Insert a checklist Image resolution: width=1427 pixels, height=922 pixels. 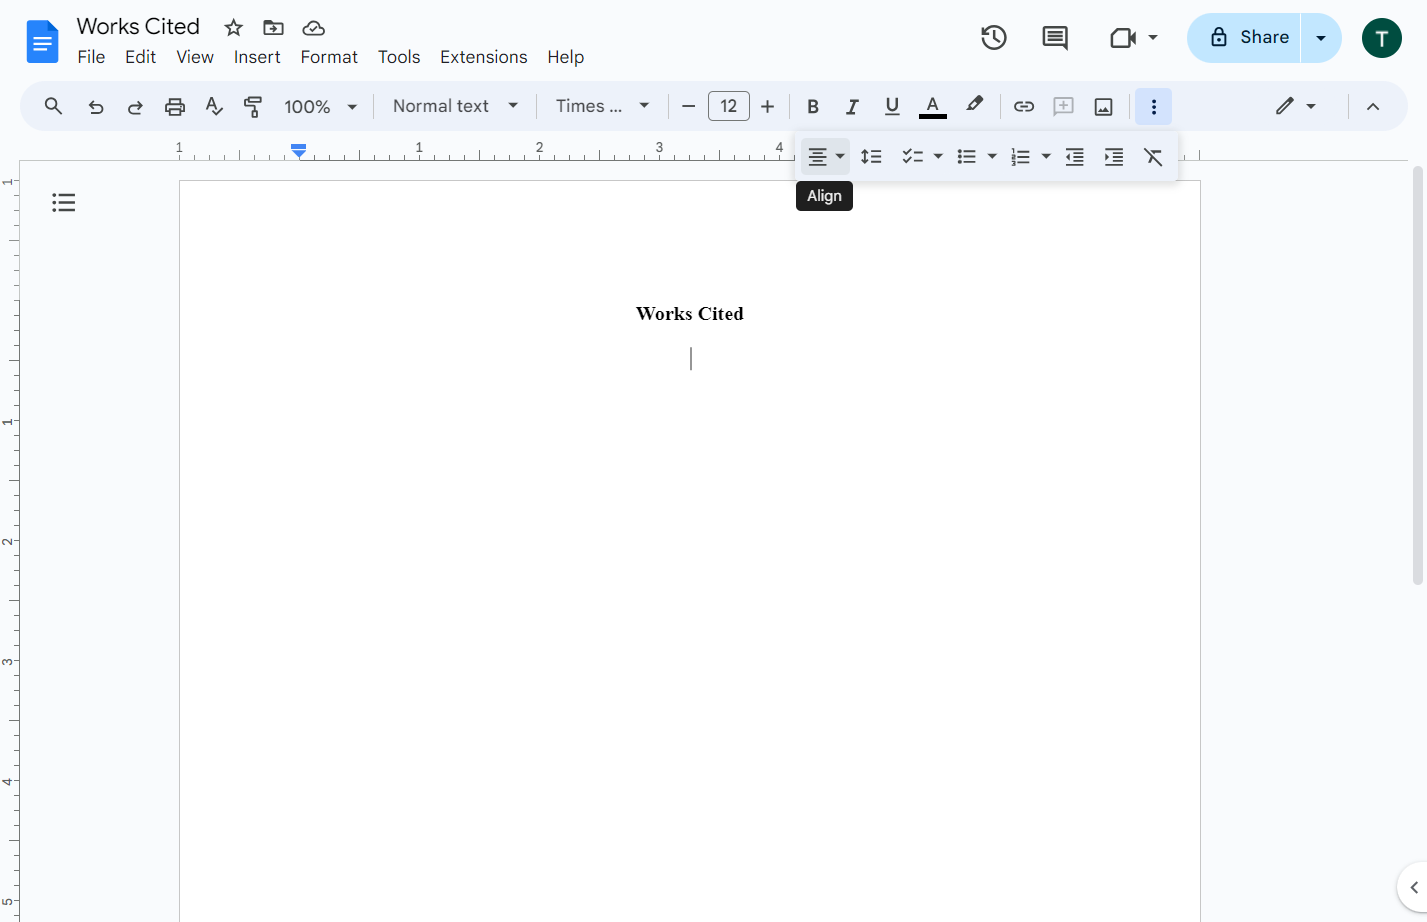point(912,157)
